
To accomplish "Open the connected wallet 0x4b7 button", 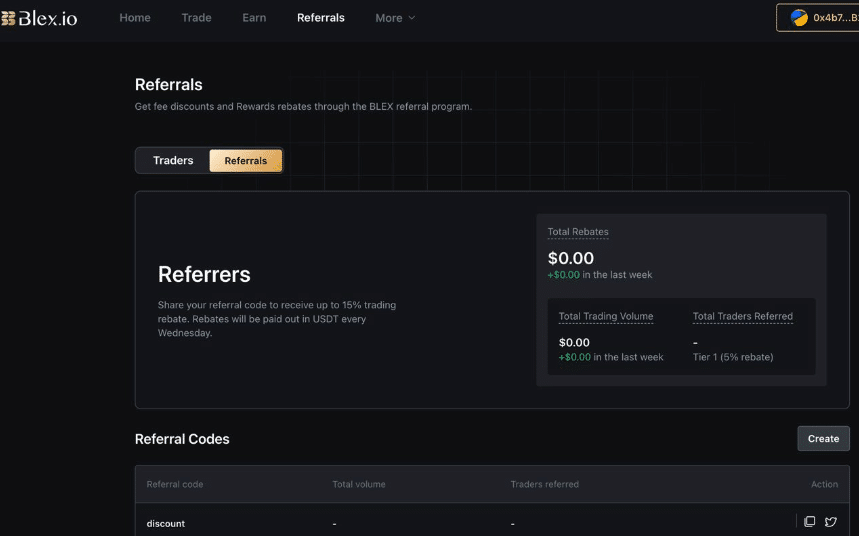I will pyautogui.click(x=817, y=18).
